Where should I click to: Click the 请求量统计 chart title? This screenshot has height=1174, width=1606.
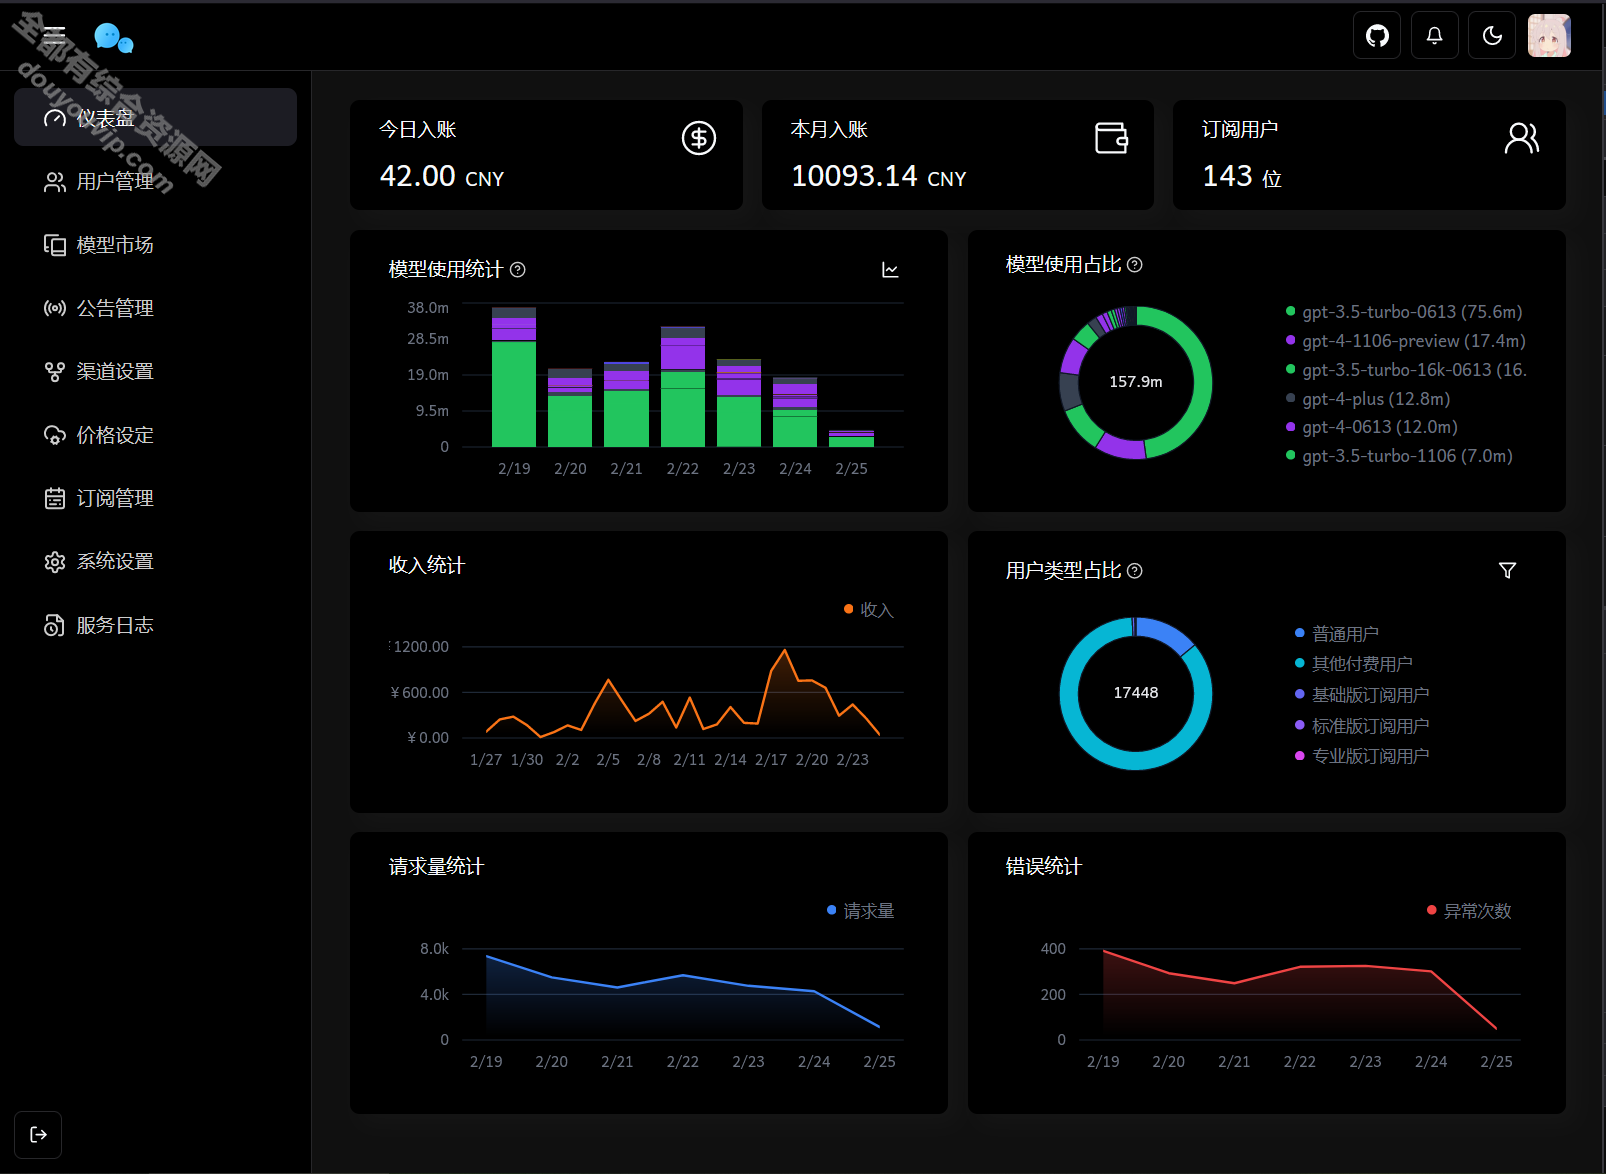click(x=436, y=866)
